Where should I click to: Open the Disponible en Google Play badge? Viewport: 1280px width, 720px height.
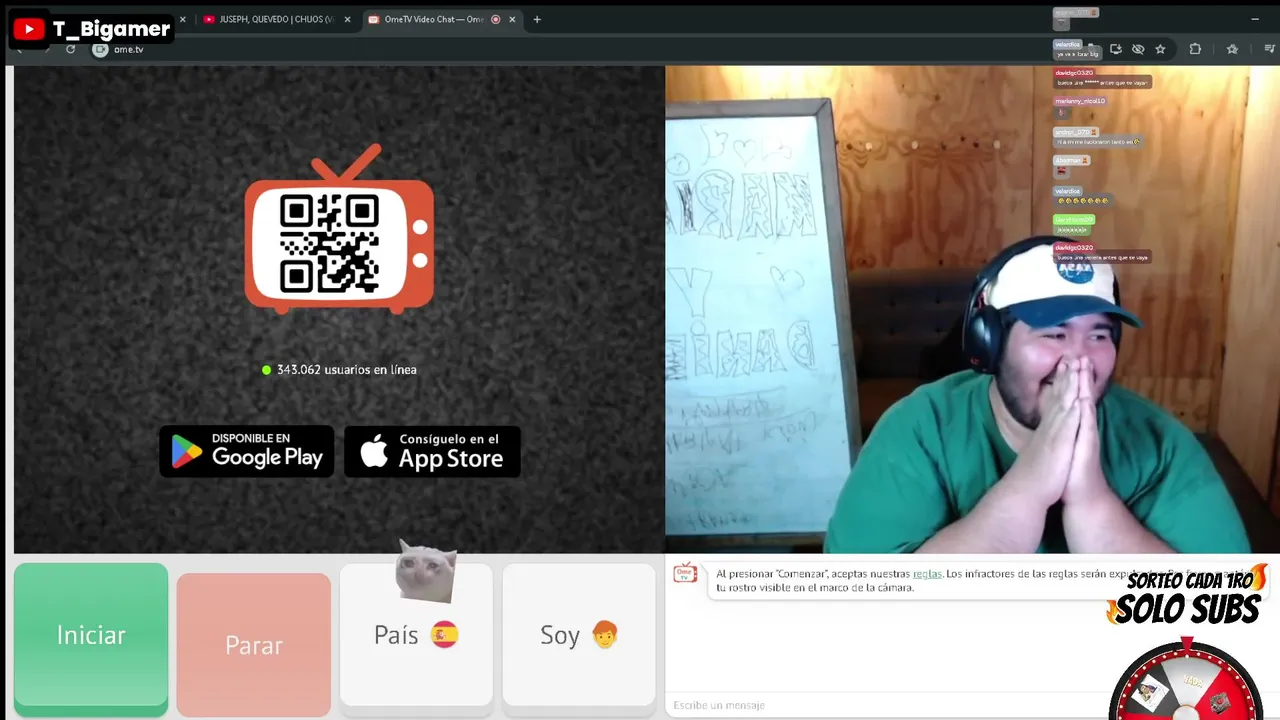pyautogui.click(x=247, y=451)
